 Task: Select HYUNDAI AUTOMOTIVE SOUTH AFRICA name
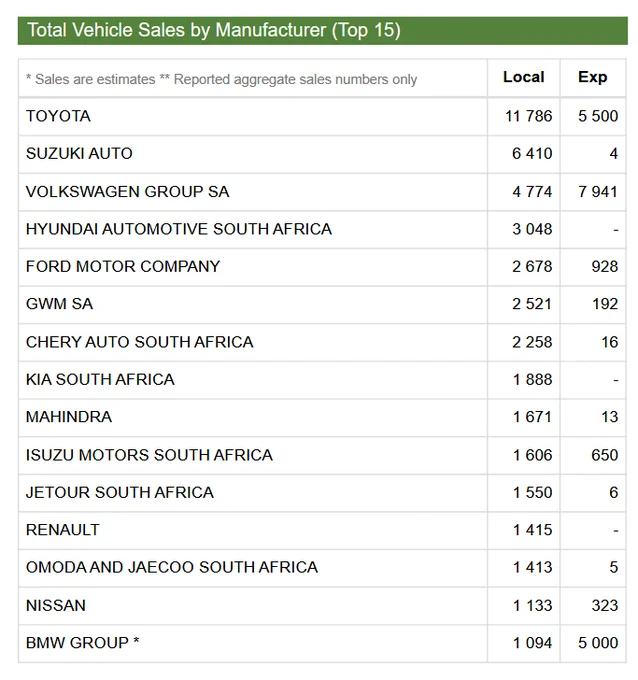coord(179,229)
